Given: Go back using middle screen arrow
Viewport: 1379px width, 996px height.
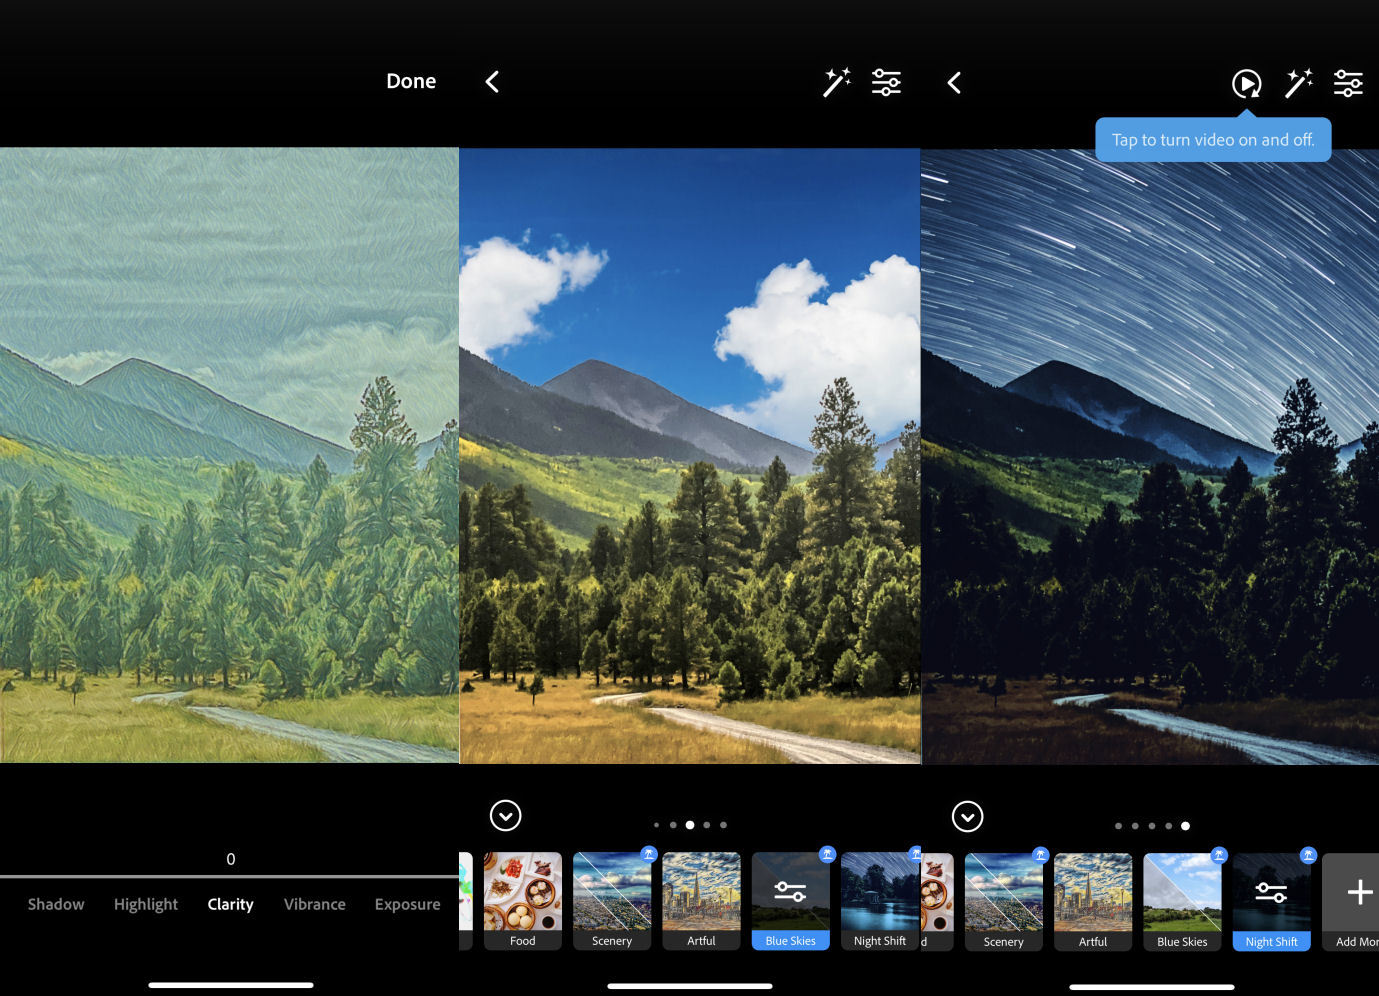Looking at the screenshot, I should (492, 82).
